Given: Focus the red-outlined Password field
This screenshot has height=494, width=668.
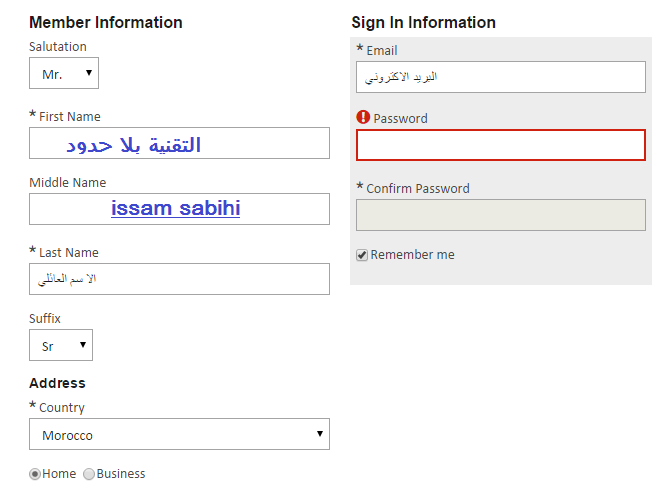Looking at the screenshot, I should [501, 145].
